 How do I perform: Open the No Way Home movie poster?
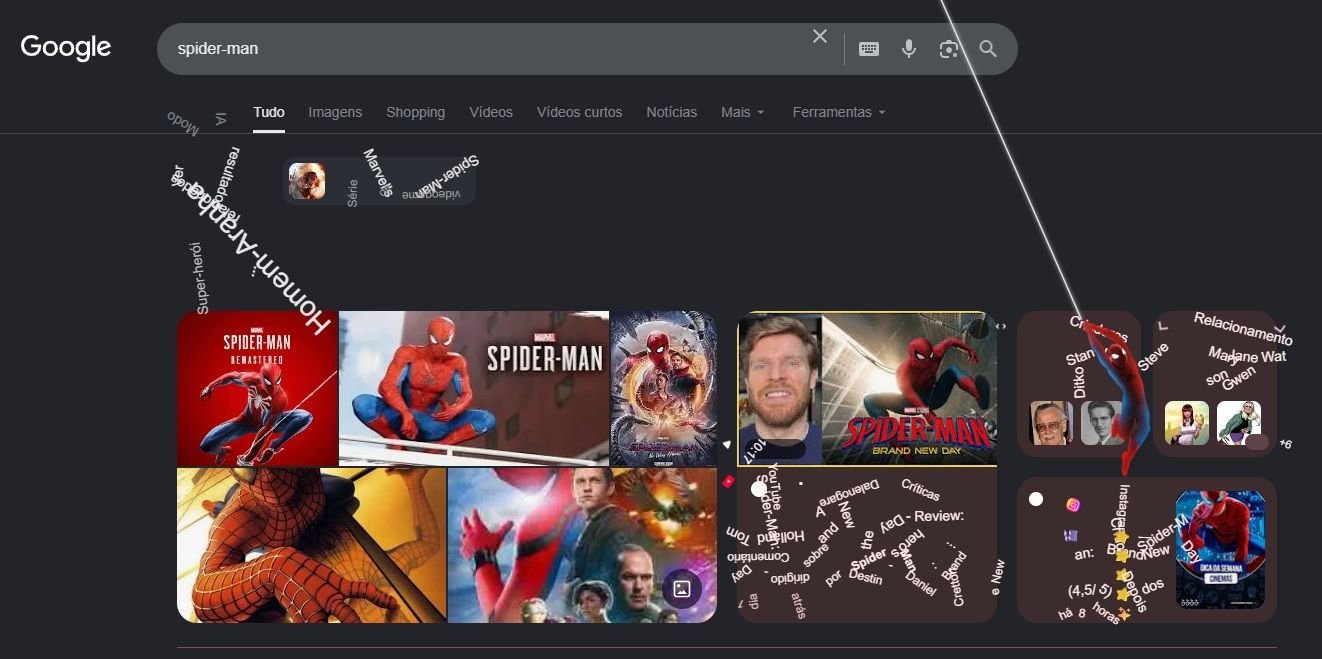point(664,389)
